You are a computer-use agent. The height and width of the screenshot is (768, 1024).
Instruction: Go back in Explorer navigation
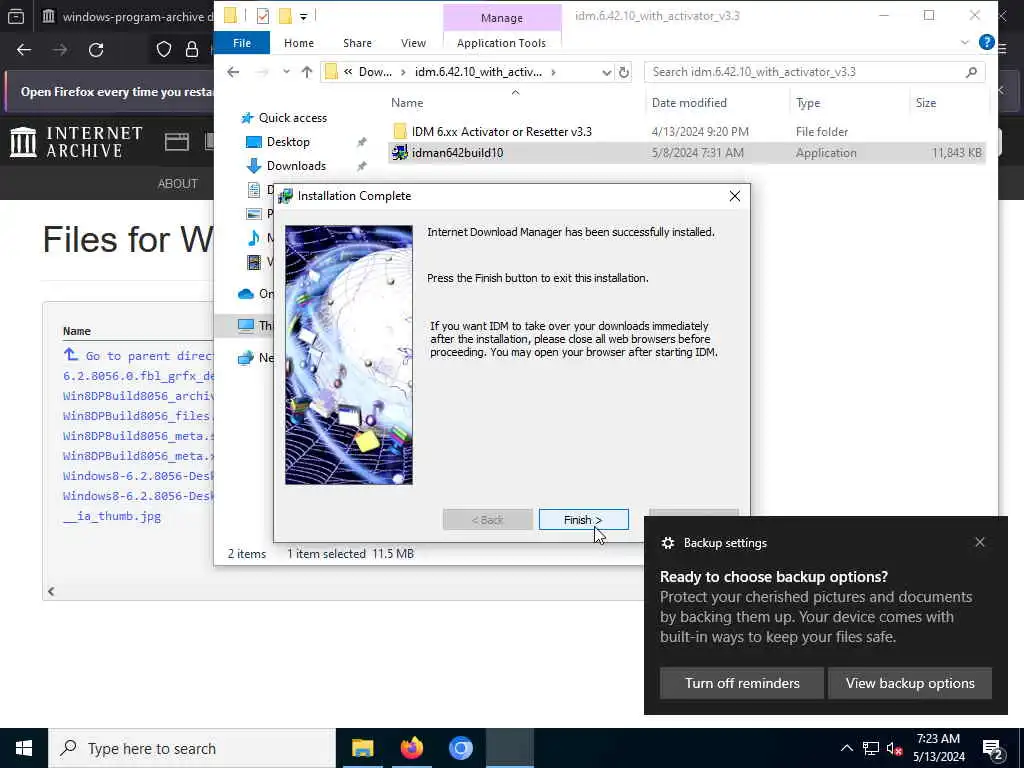233,72
